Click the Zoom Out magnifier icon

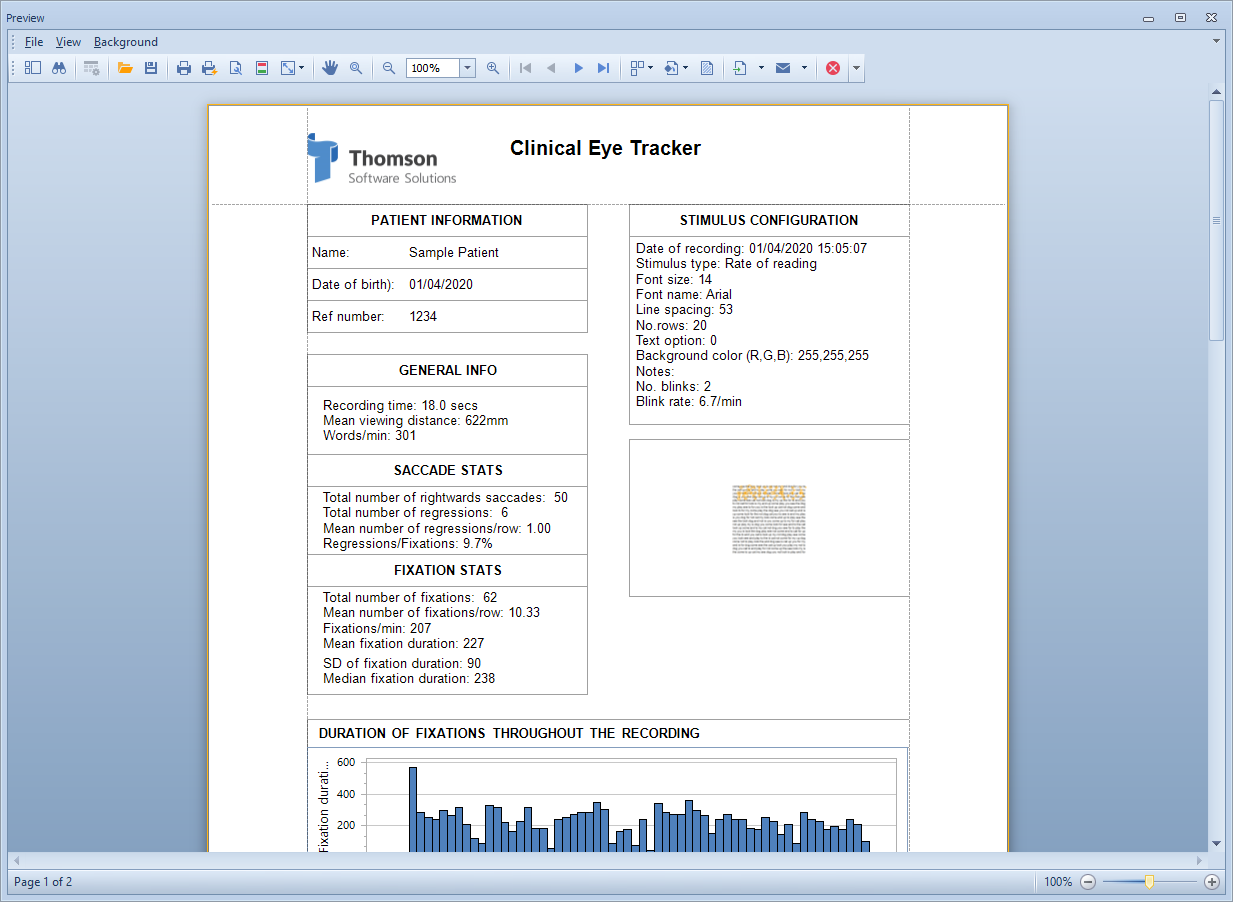click(389, 68)
